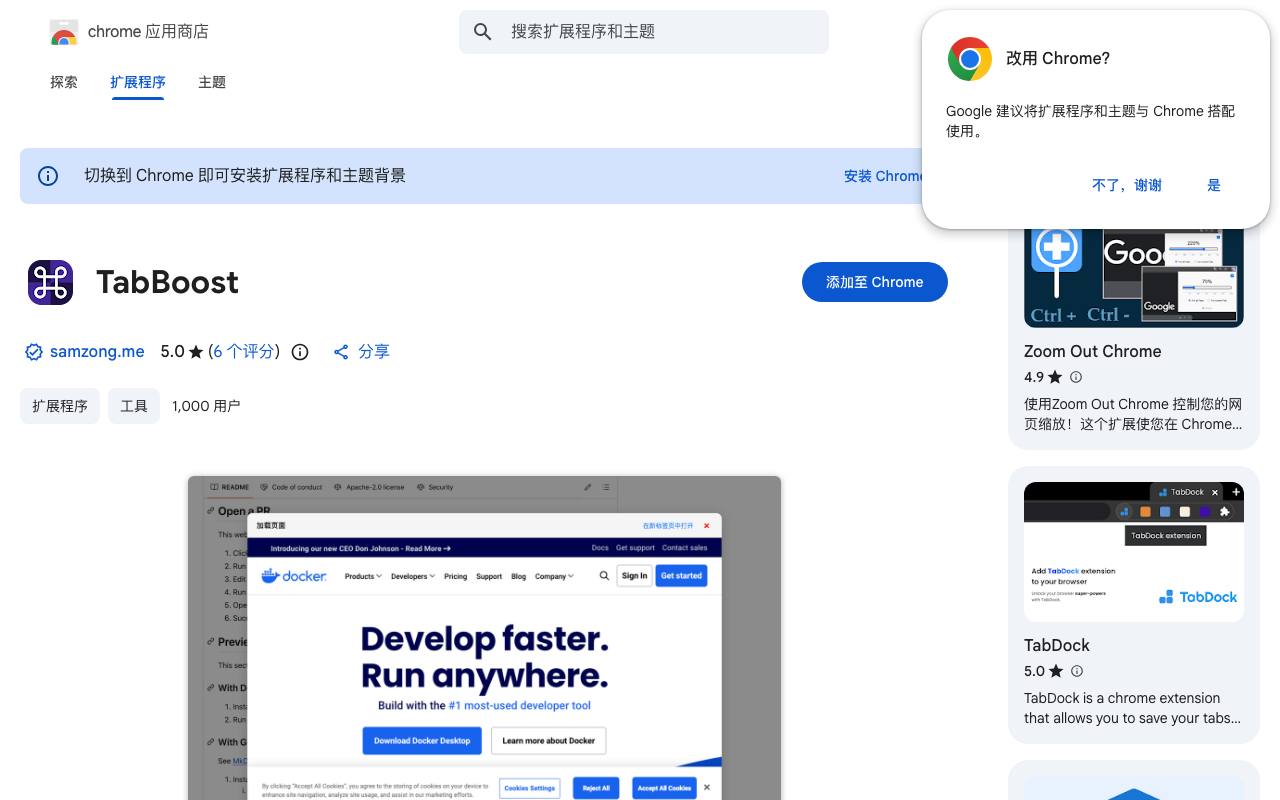Click the verified badge next to samzong.me
The height and width of the screenshot is (800, 1280).
[34, 352]
